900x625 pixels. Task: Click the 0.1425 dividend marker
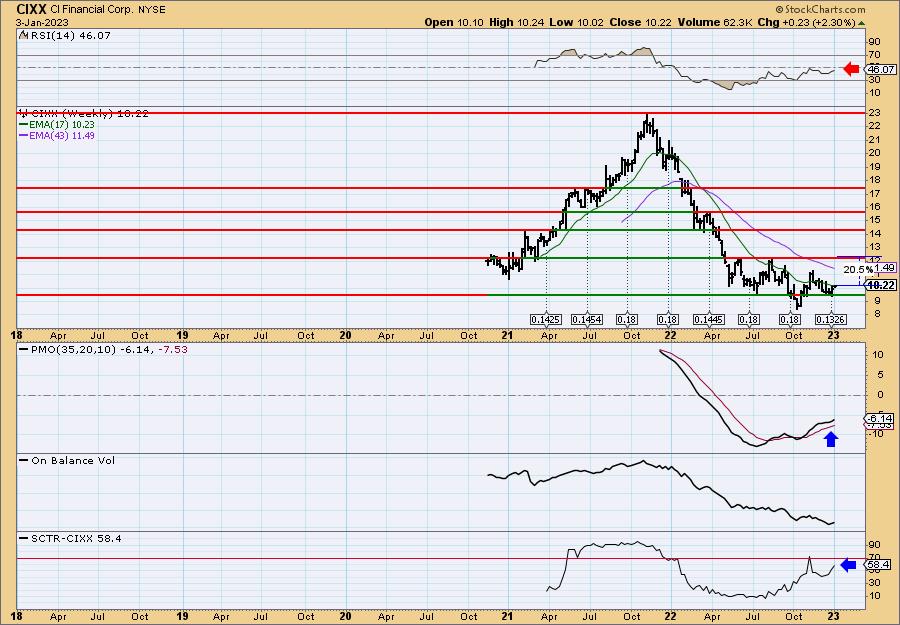pos(546,320)
